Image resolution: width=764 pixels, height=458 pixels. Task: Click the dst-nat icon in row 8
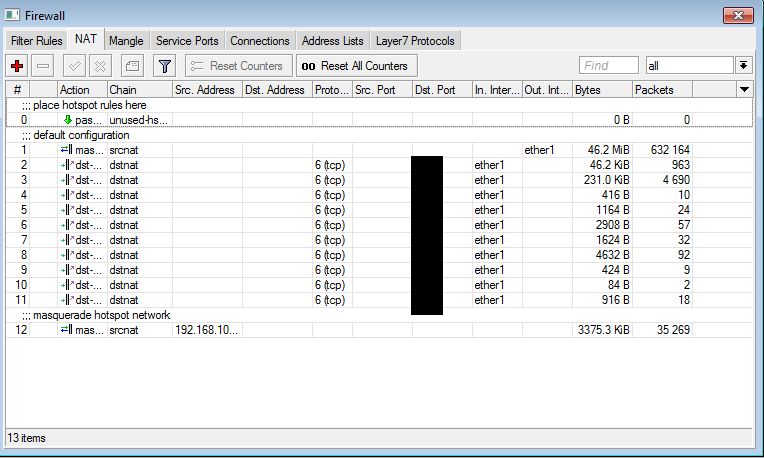coord(67,255)
